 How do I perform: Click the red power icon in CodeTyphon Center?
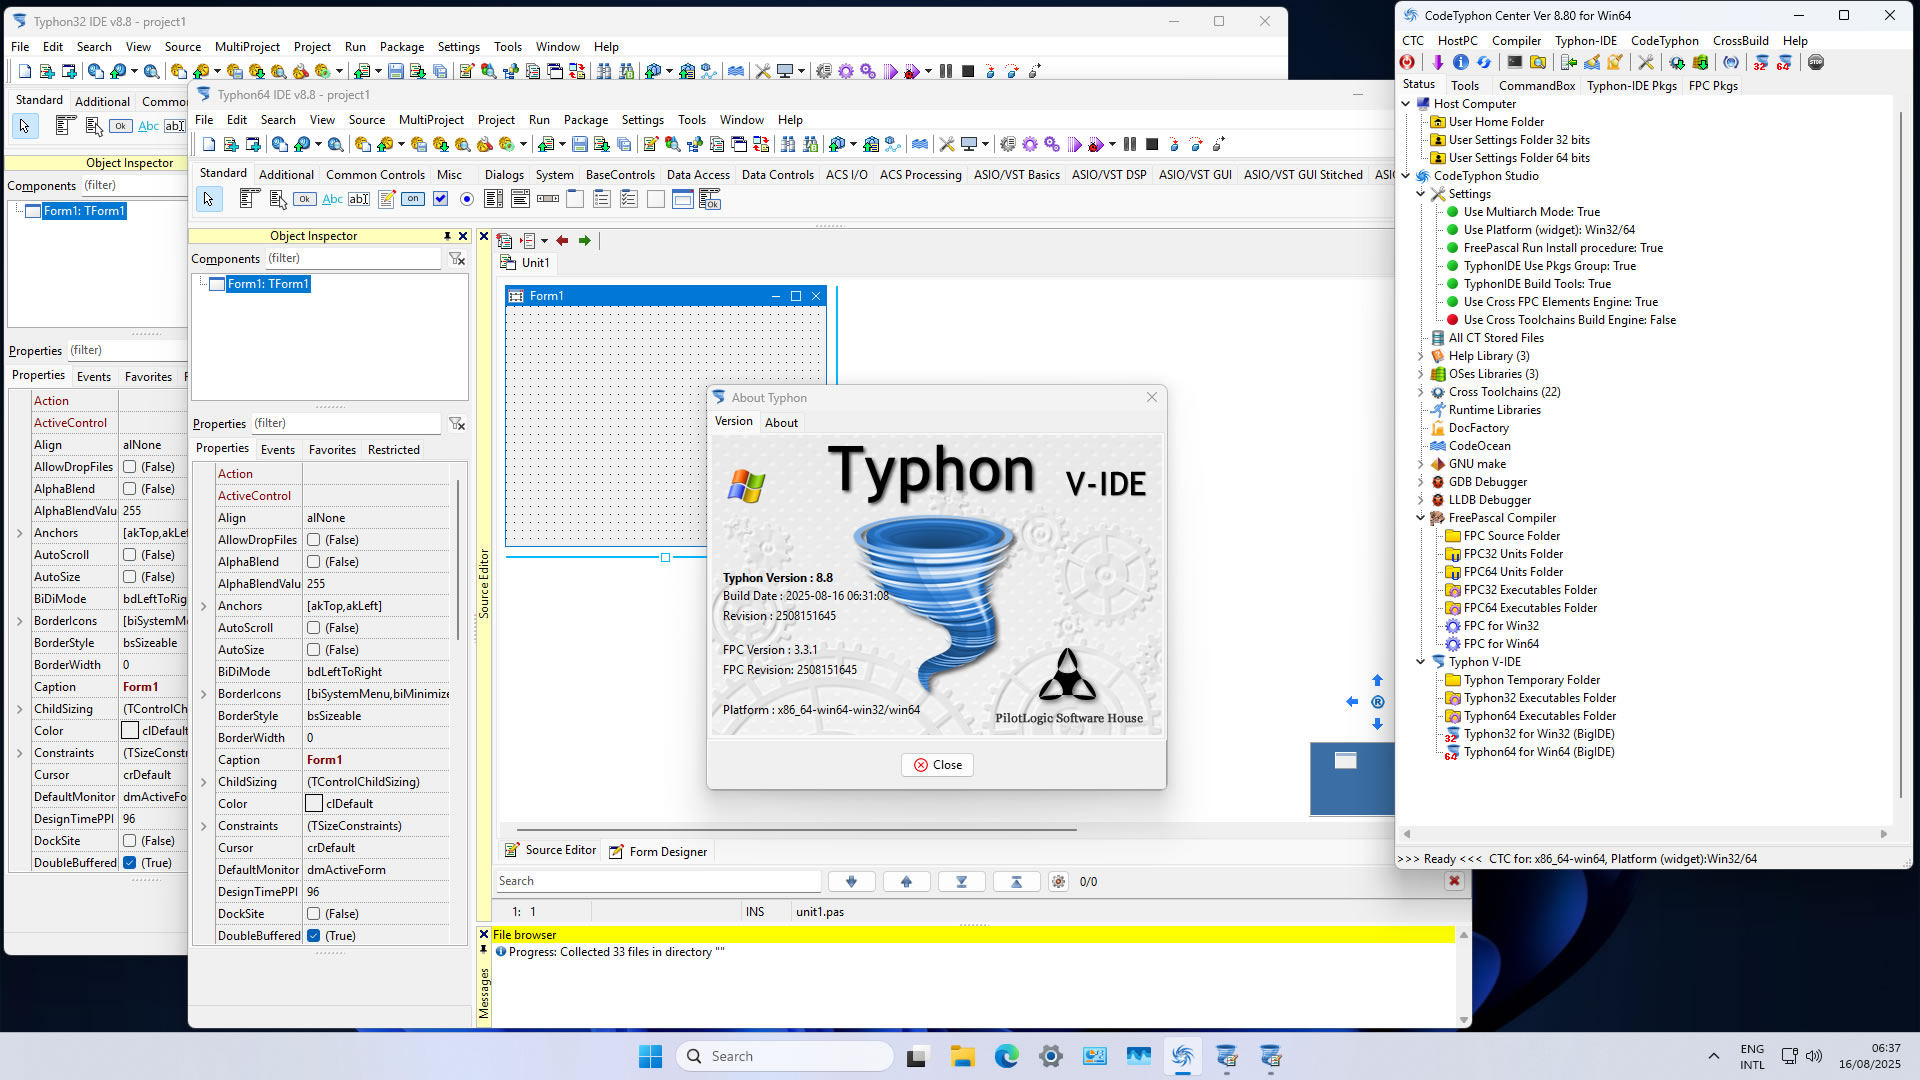click(1408, 63)
